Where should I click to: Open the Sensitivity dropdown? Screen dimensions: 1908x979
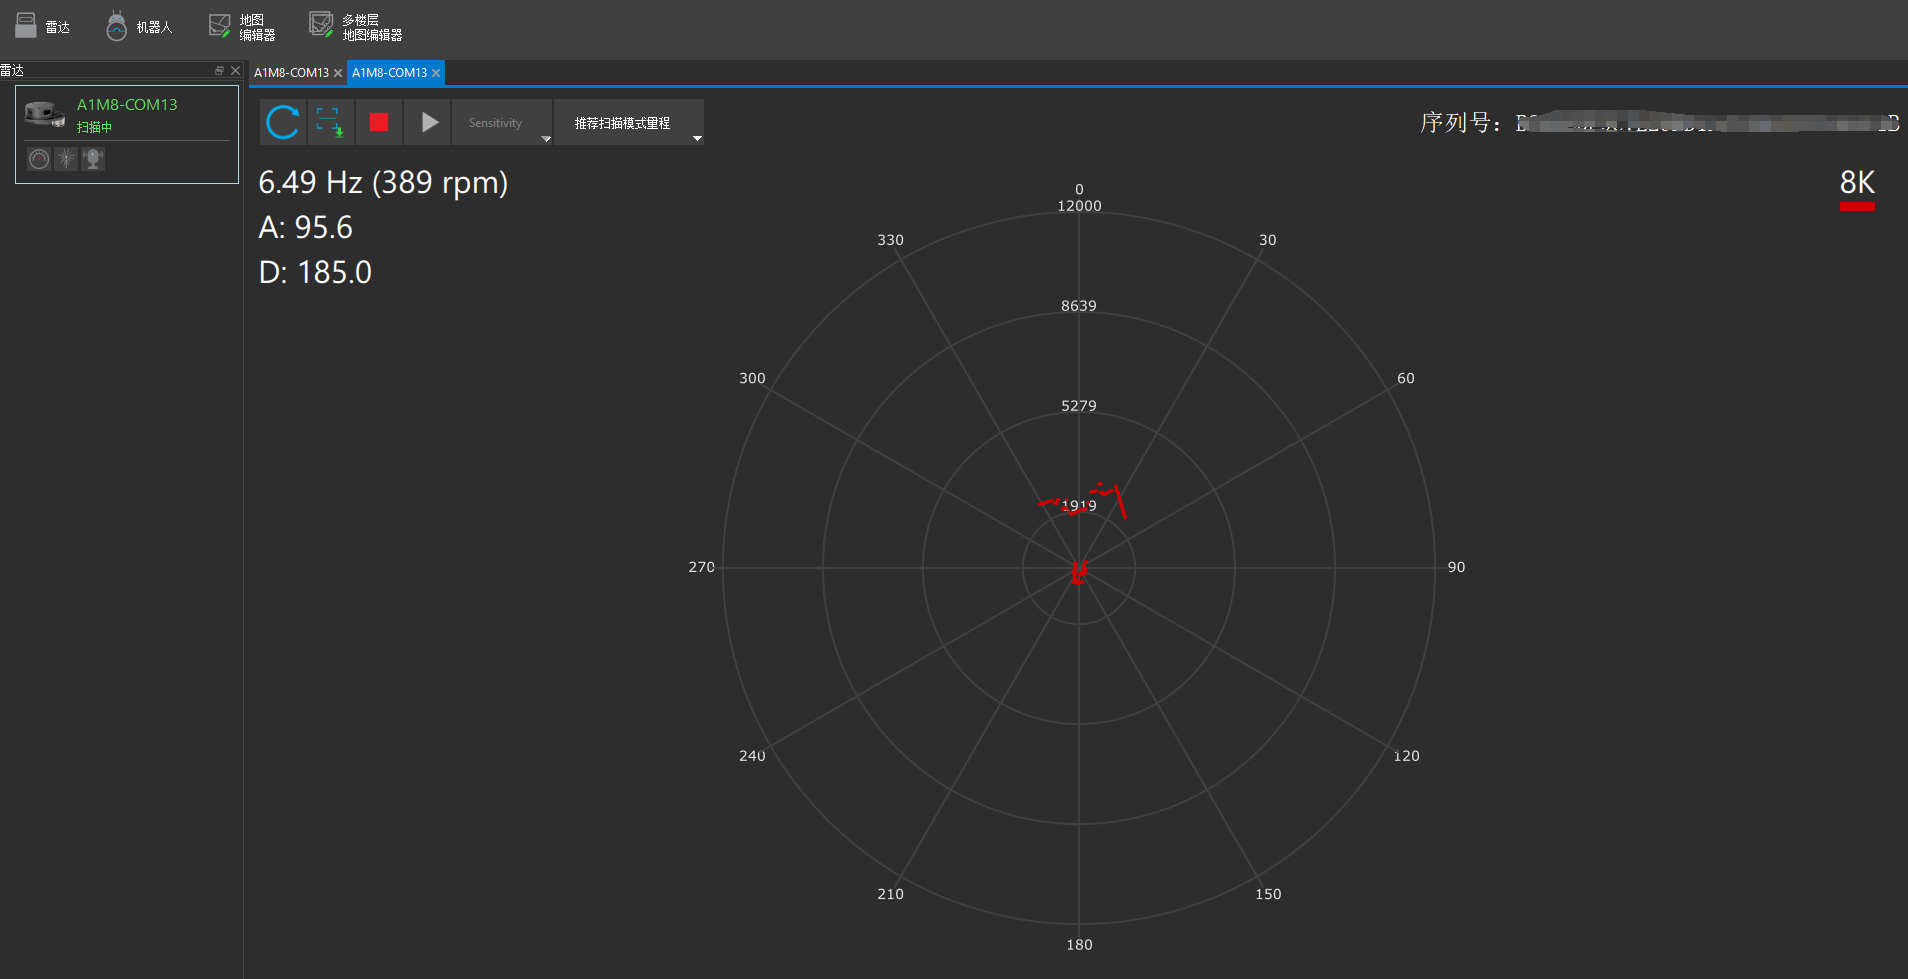click(x=502, y=122)
